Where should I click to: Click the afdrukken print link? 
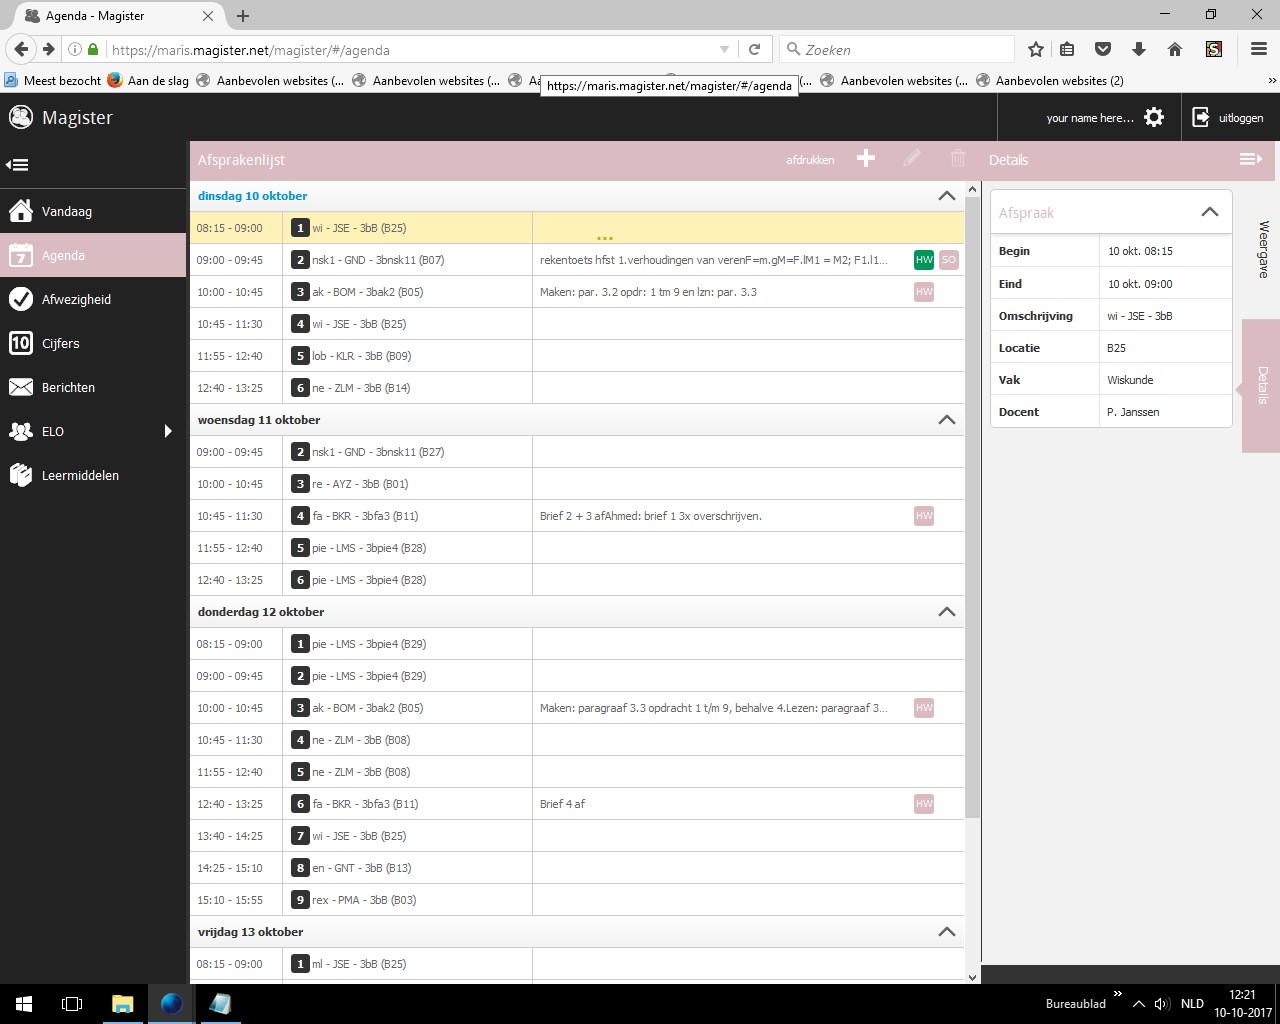810,158
